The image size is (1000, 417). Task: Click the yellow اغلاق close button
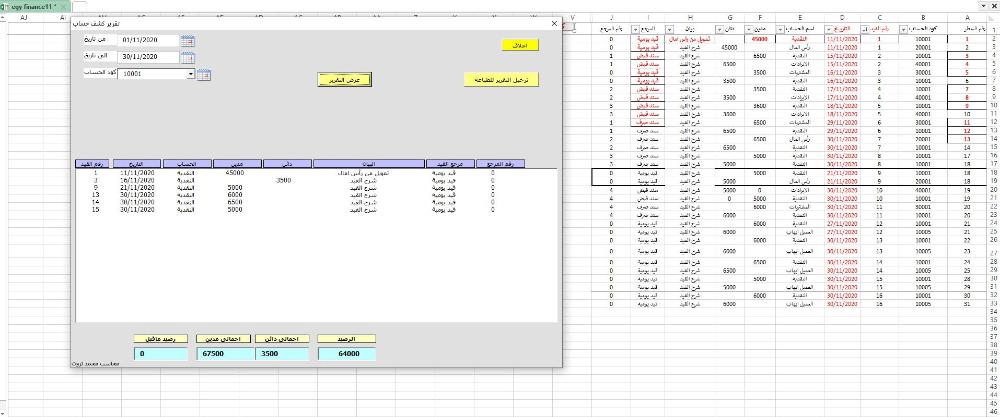tap(520, 45)
